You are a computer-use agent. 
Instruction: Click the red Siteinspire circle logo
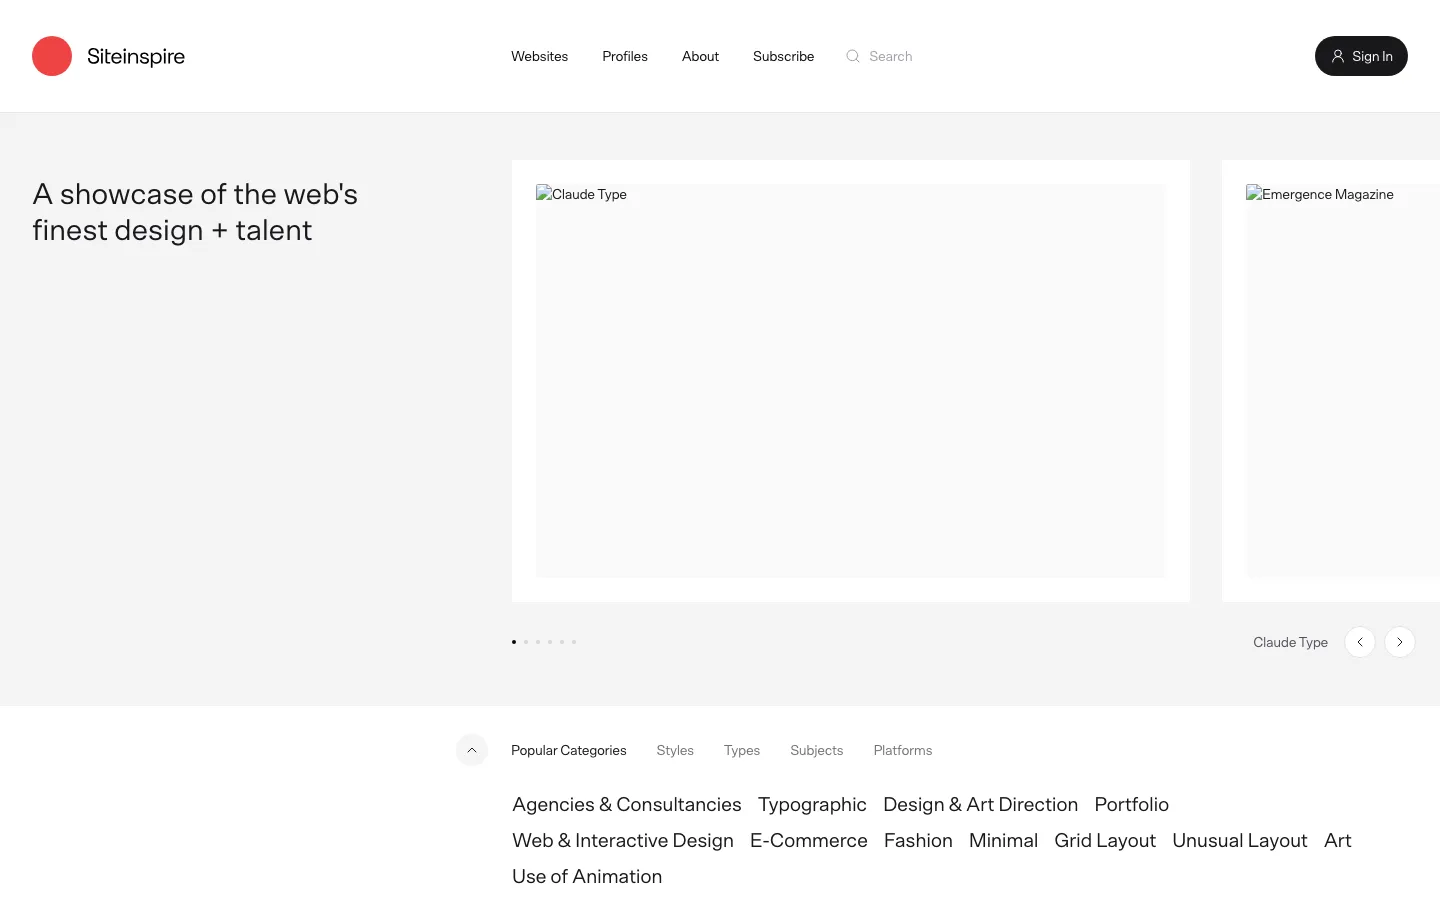52,56
